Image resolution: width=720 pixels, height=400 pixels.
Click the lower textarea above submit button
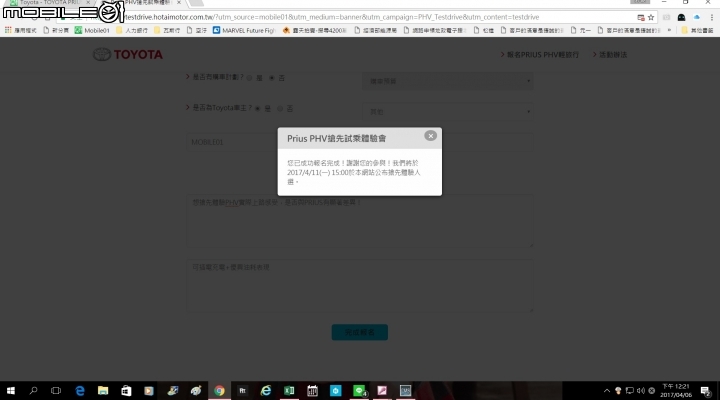360,285
